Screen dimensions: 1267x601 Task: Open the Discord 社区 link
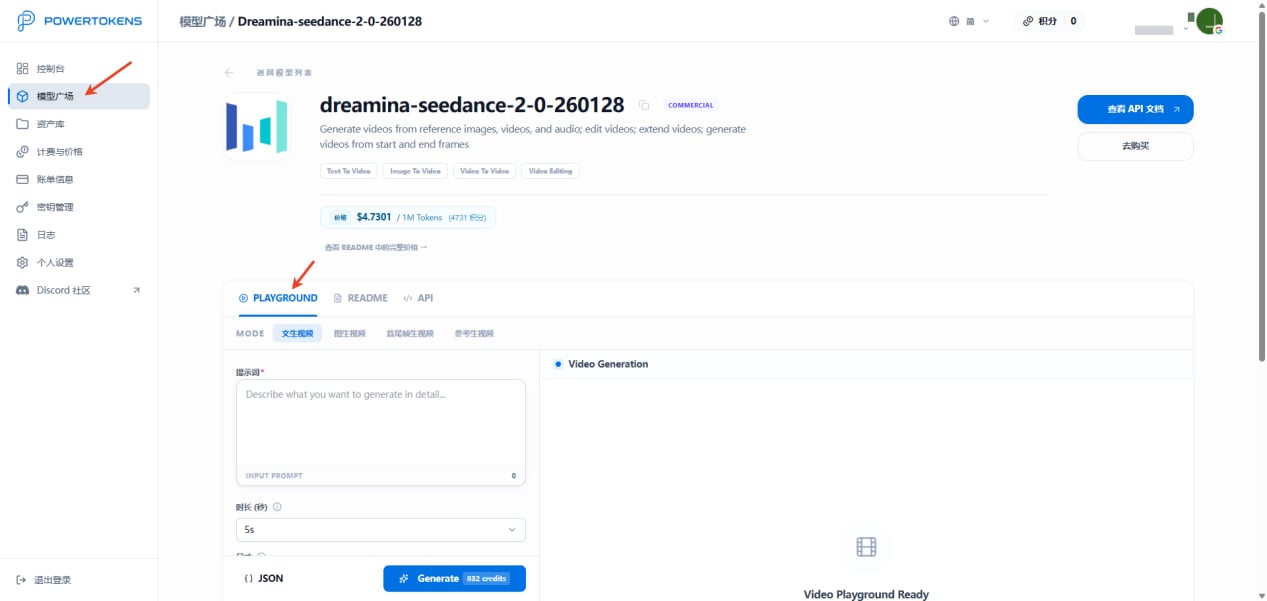tap(78, 290)
